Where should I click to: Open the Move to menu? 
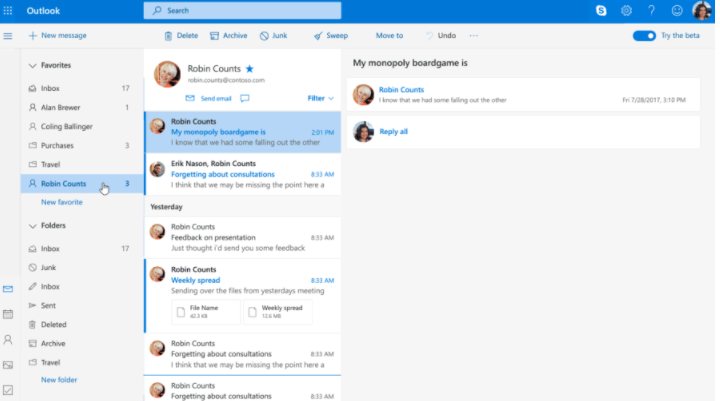(389, 35)
